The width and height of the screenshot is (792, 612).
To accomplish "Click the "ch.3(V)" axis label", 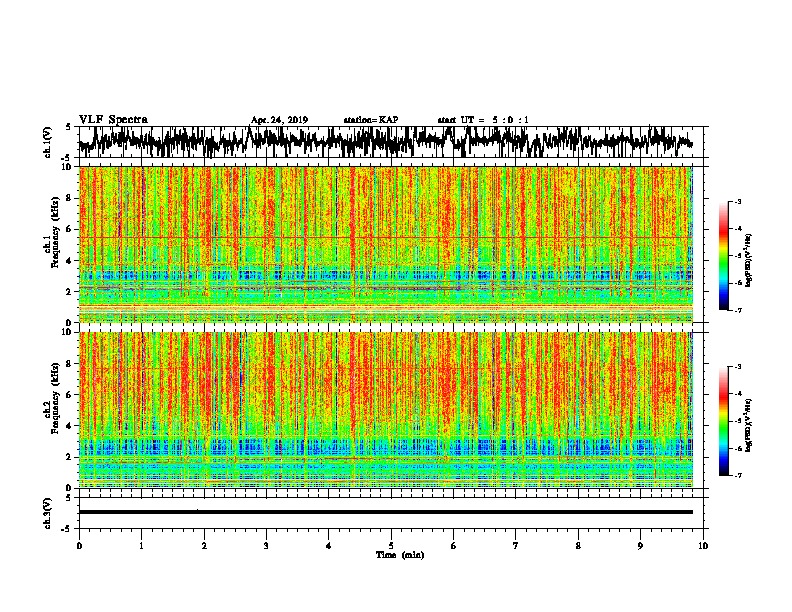I will (x=48, y=513).
